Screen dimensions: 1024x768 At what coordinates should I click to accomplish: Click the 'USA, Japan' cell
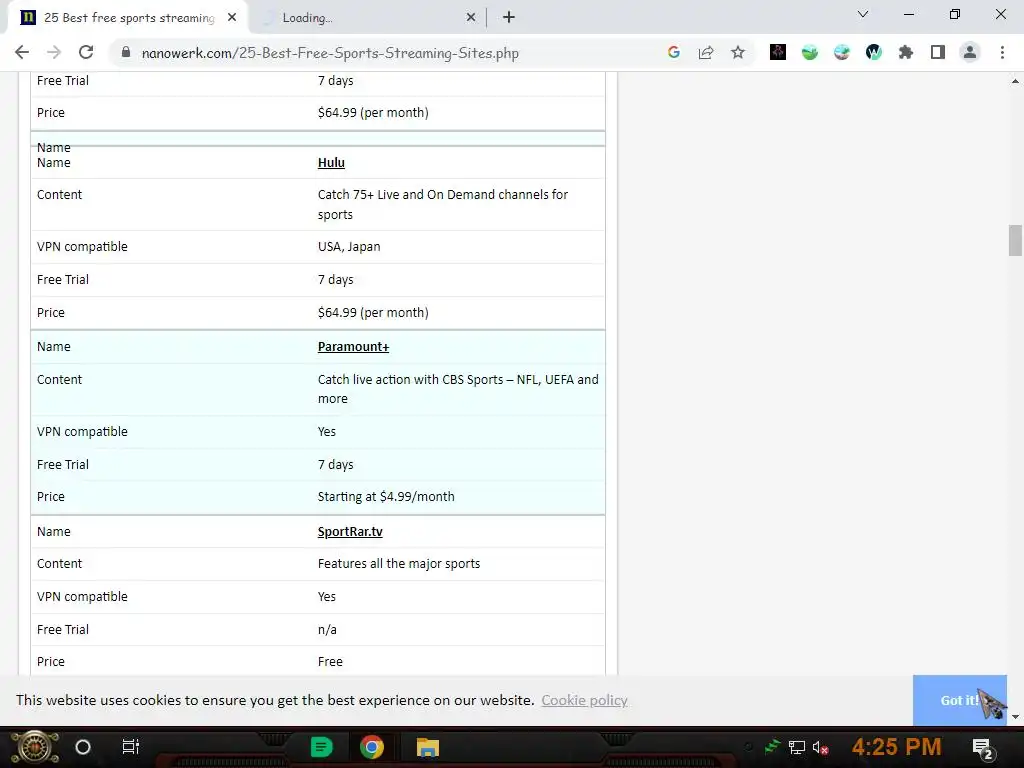pos(349,247)
